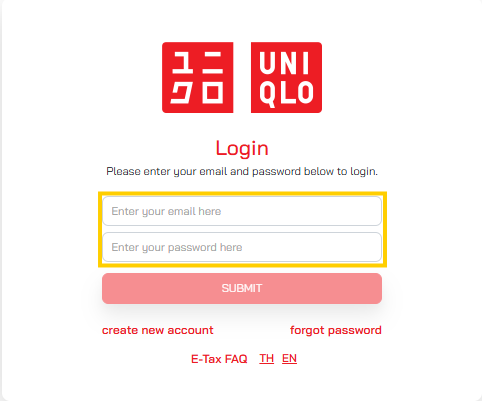The width and height of the screenshot is (482, 401).
Task: Select the 'Enter your password here' box
Action: click(242, 247)
